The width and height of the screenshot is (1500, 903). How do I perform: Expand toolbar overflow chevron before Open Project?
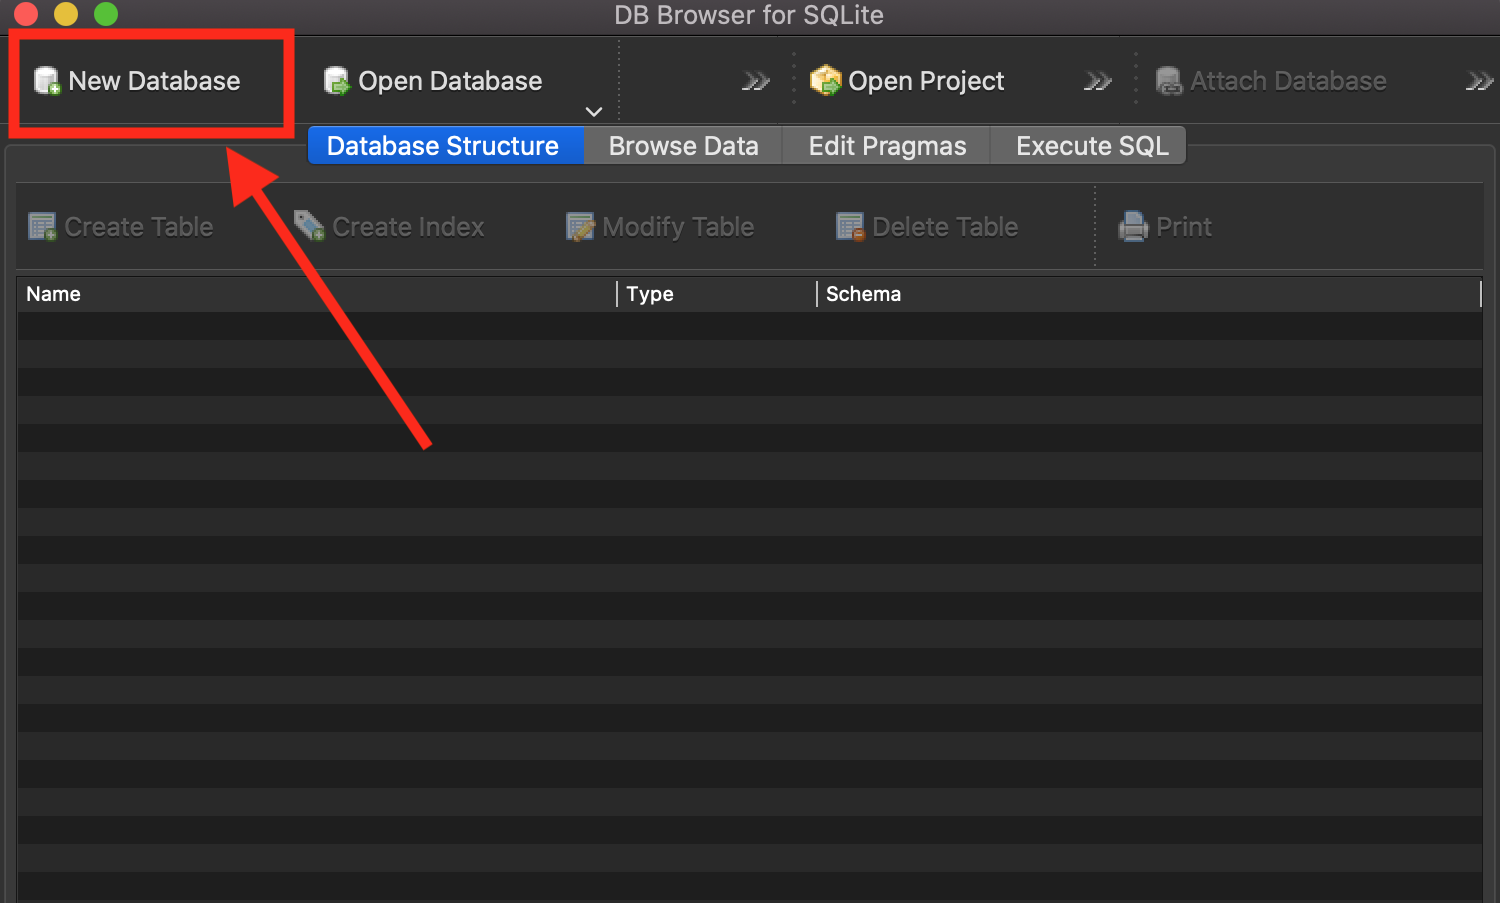pyautogui.click(x=756, y=81)
